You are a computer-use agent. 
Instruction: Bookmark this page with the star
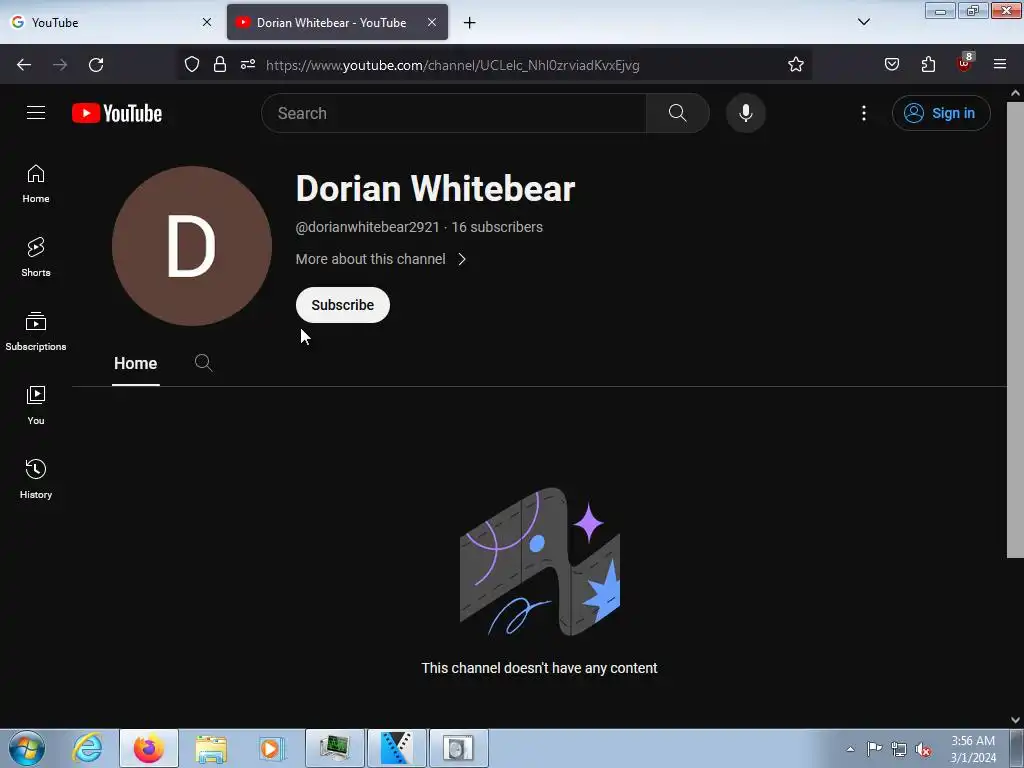[795, 65]
